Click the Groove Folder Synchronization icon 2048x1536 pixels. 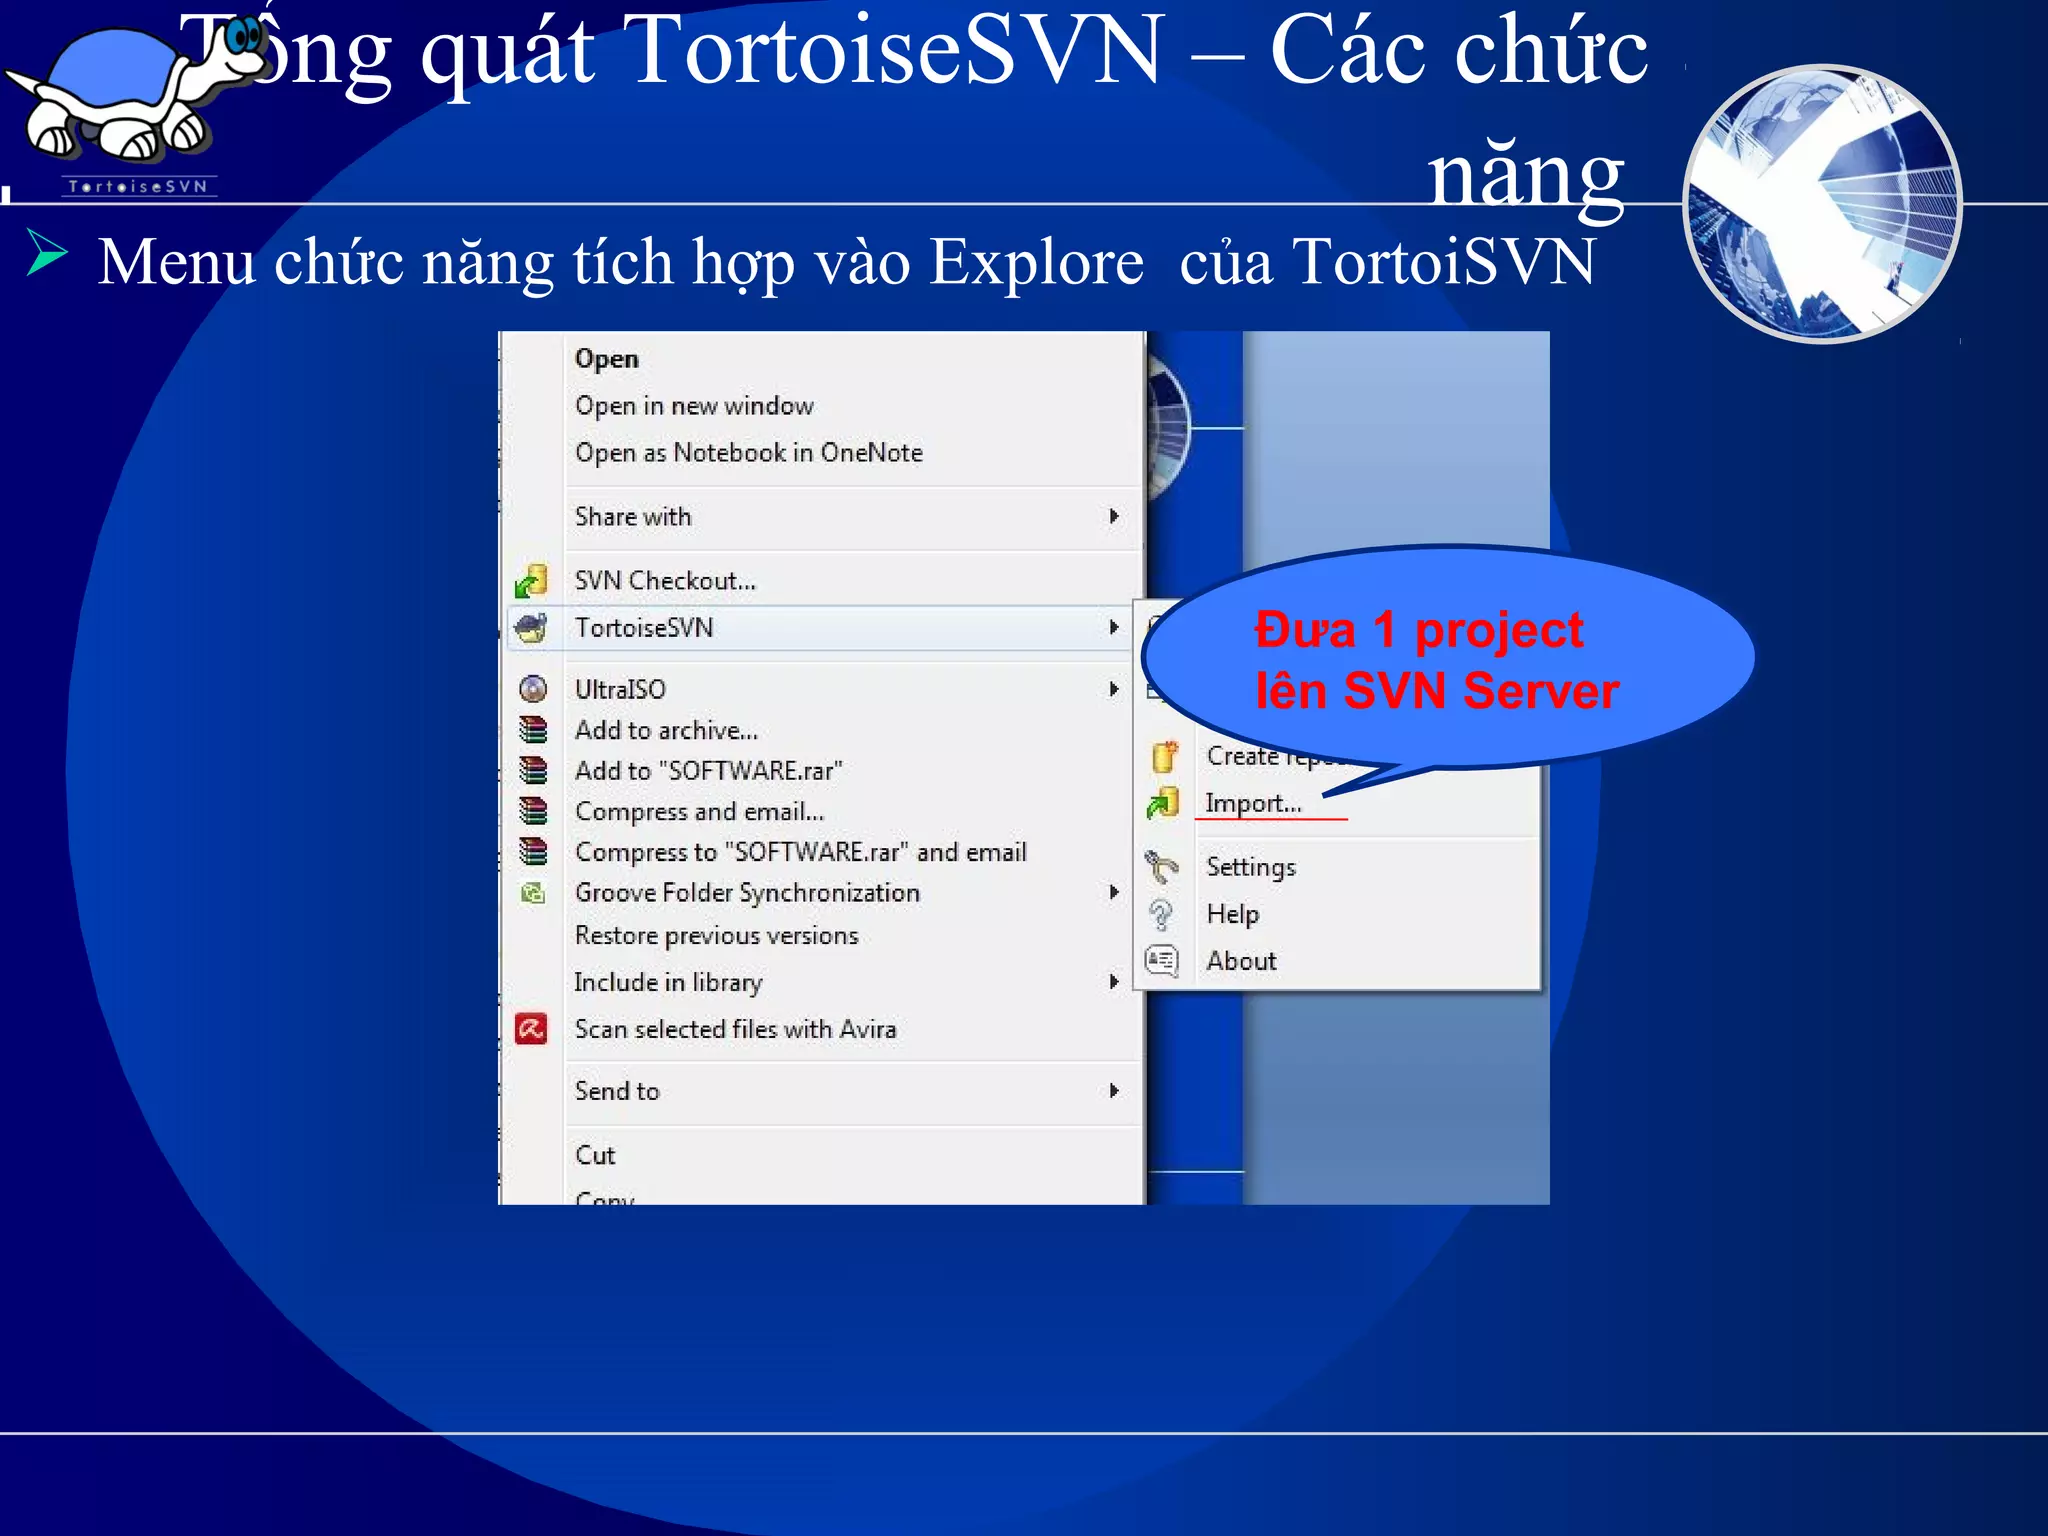pyautogui.click(x=533, y=892)
